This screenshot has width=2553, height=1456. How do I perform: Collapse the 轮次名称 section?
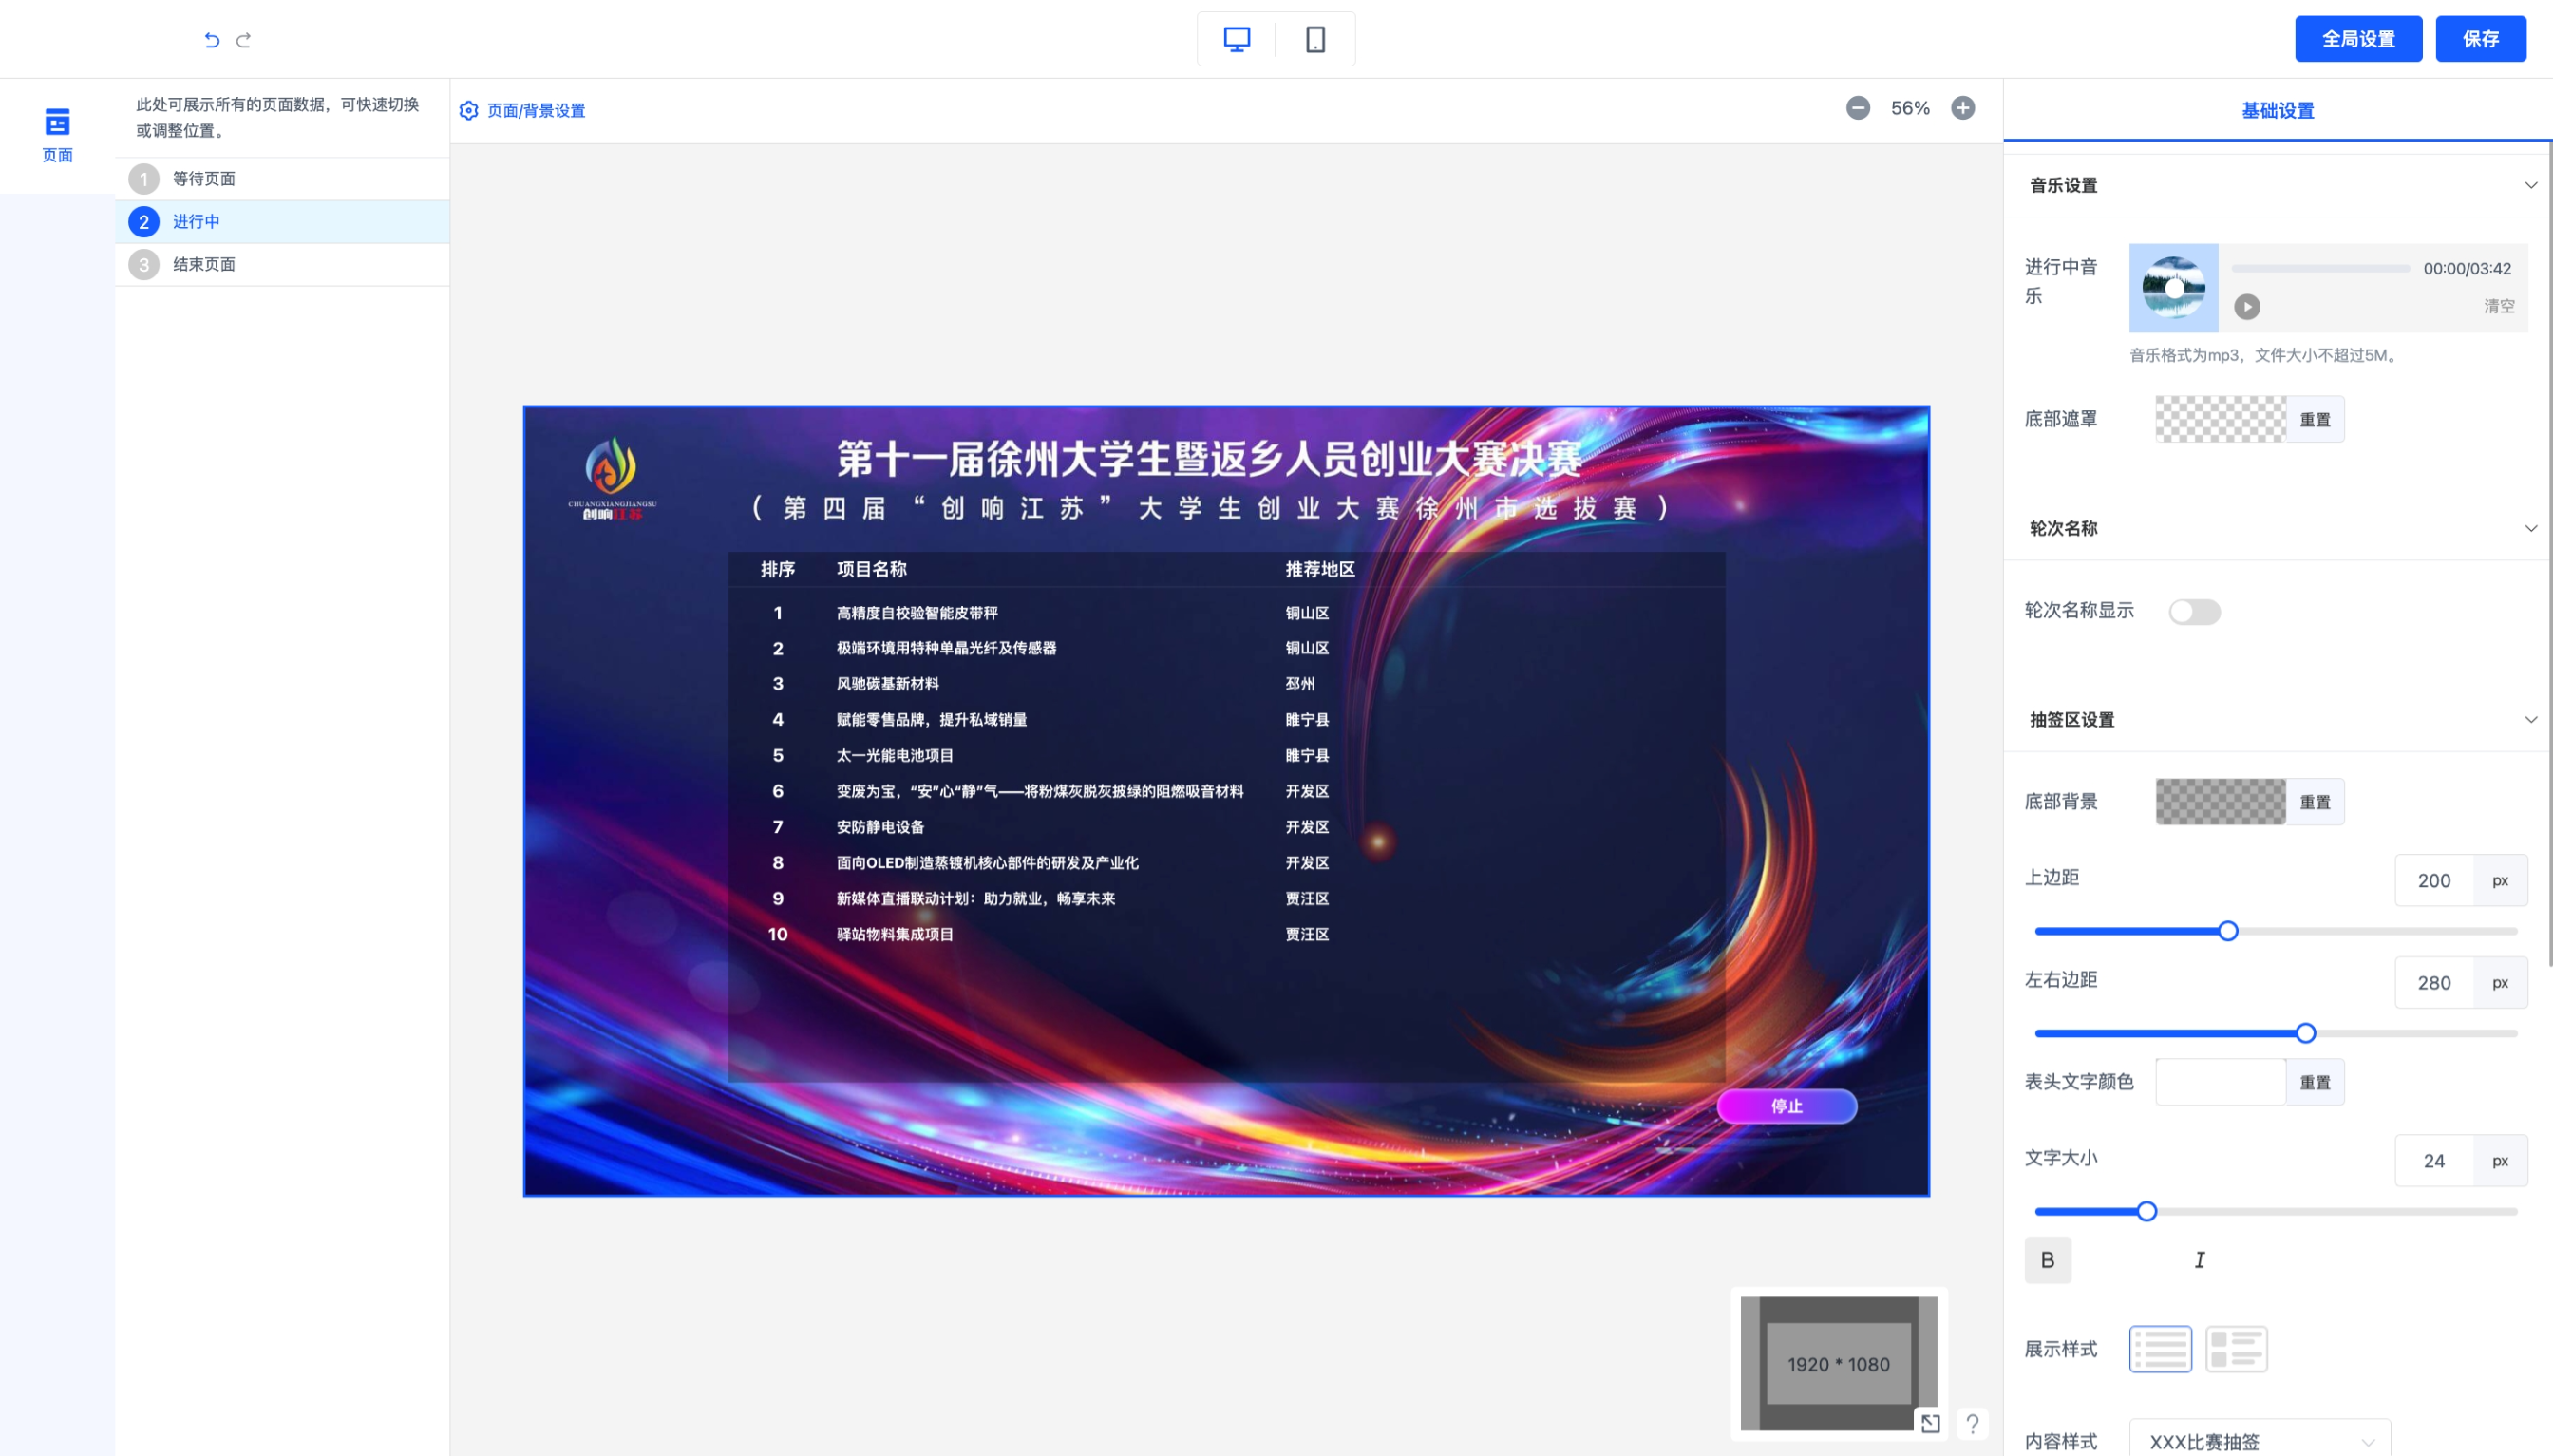click(2530, 528)
